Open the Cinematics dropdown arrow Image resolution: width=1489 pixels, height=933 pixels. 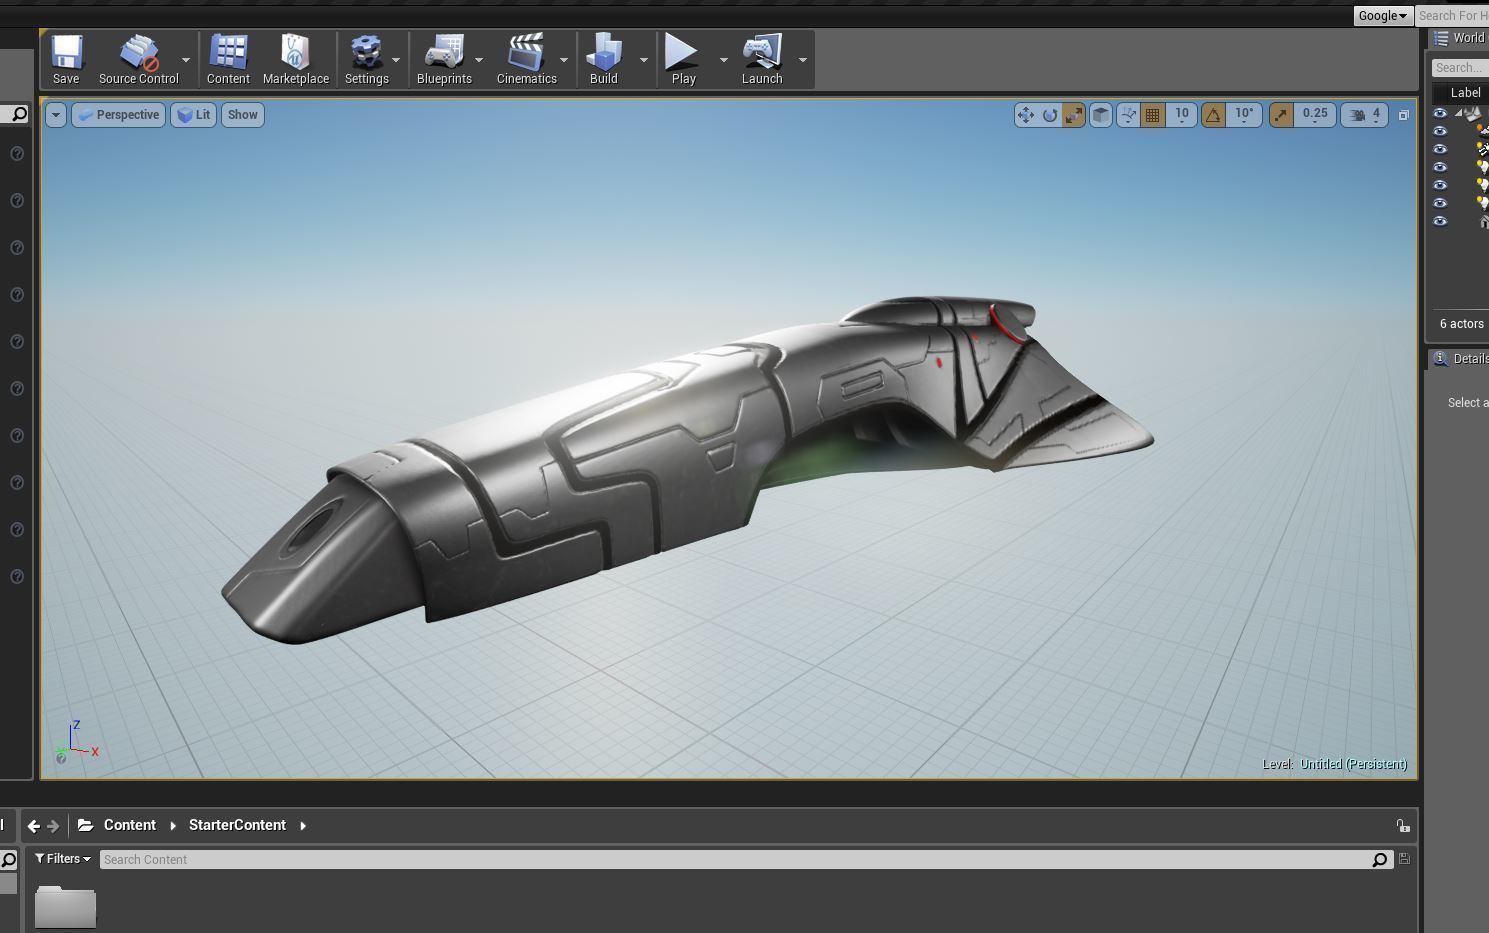[563, 60]
